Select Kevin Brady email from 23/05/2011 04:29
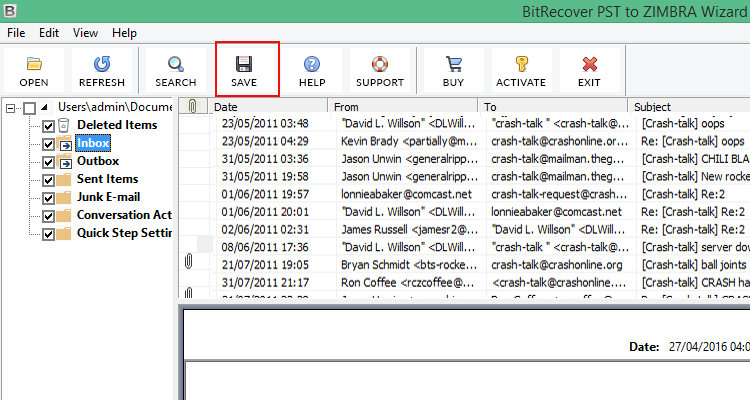The height and width of the screenshot is (400, 750). tap(464, 141)
